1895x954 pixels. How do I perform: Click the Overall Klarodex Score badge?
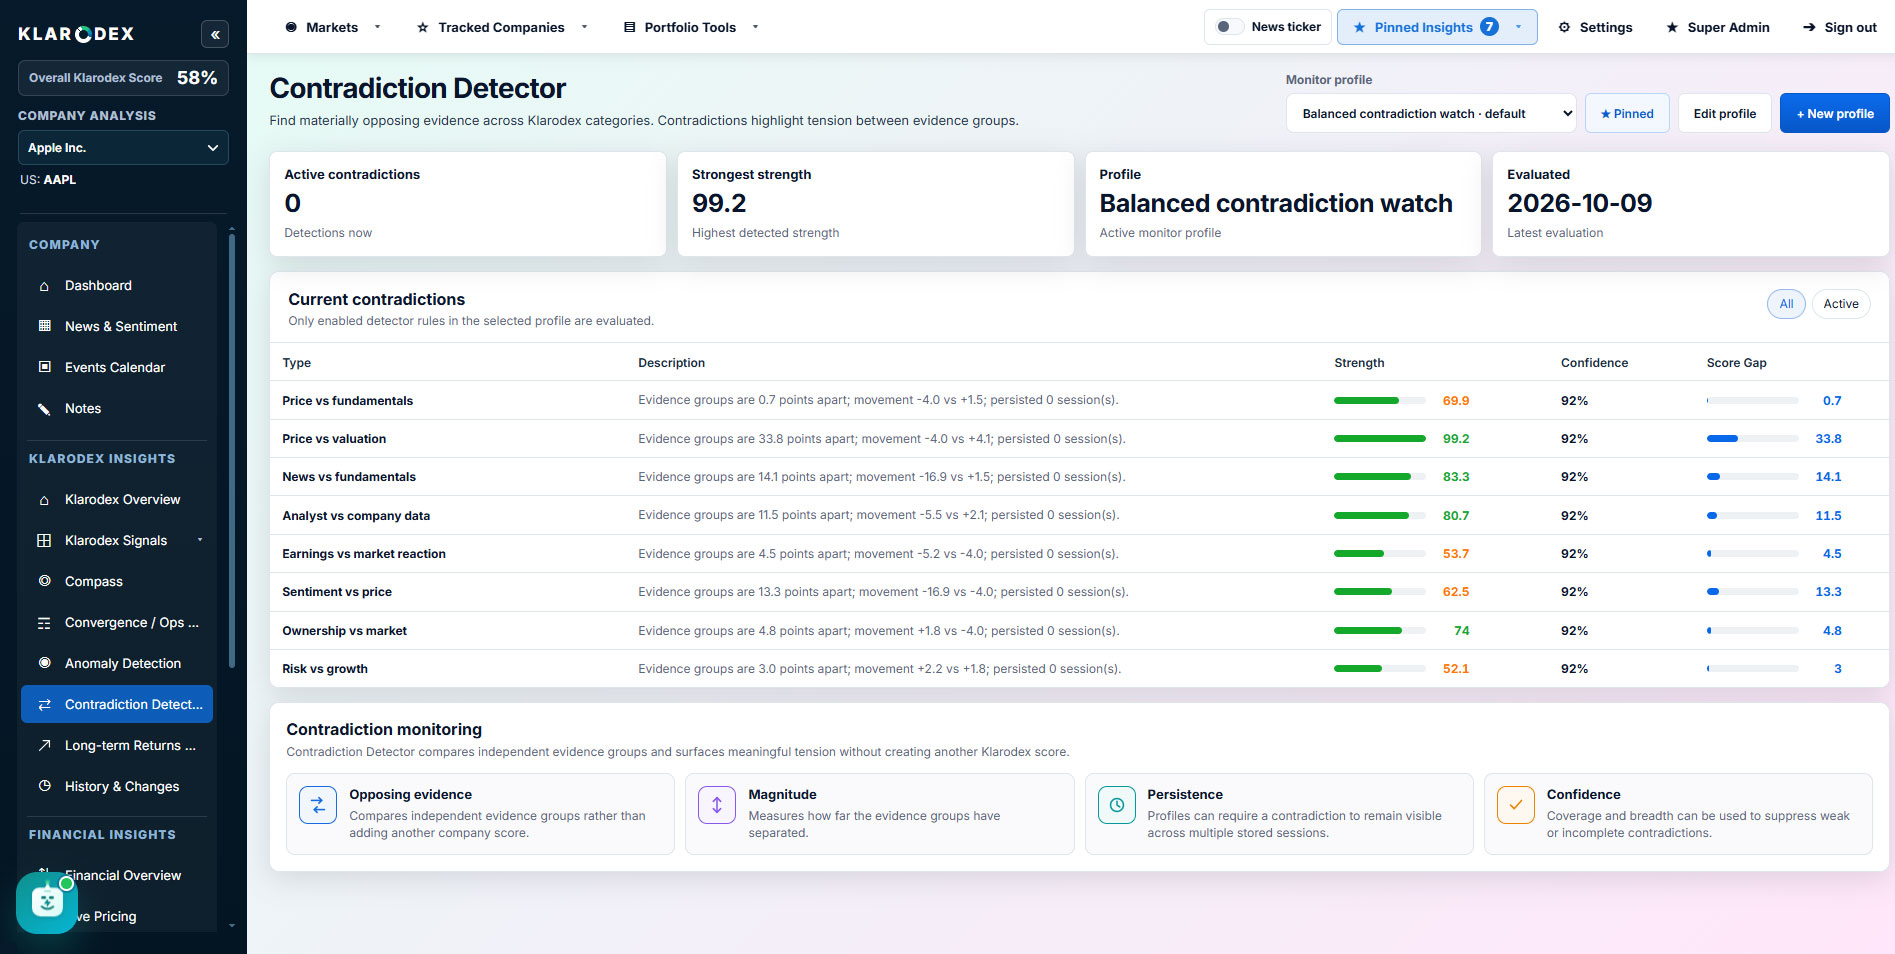click(123, 78)
